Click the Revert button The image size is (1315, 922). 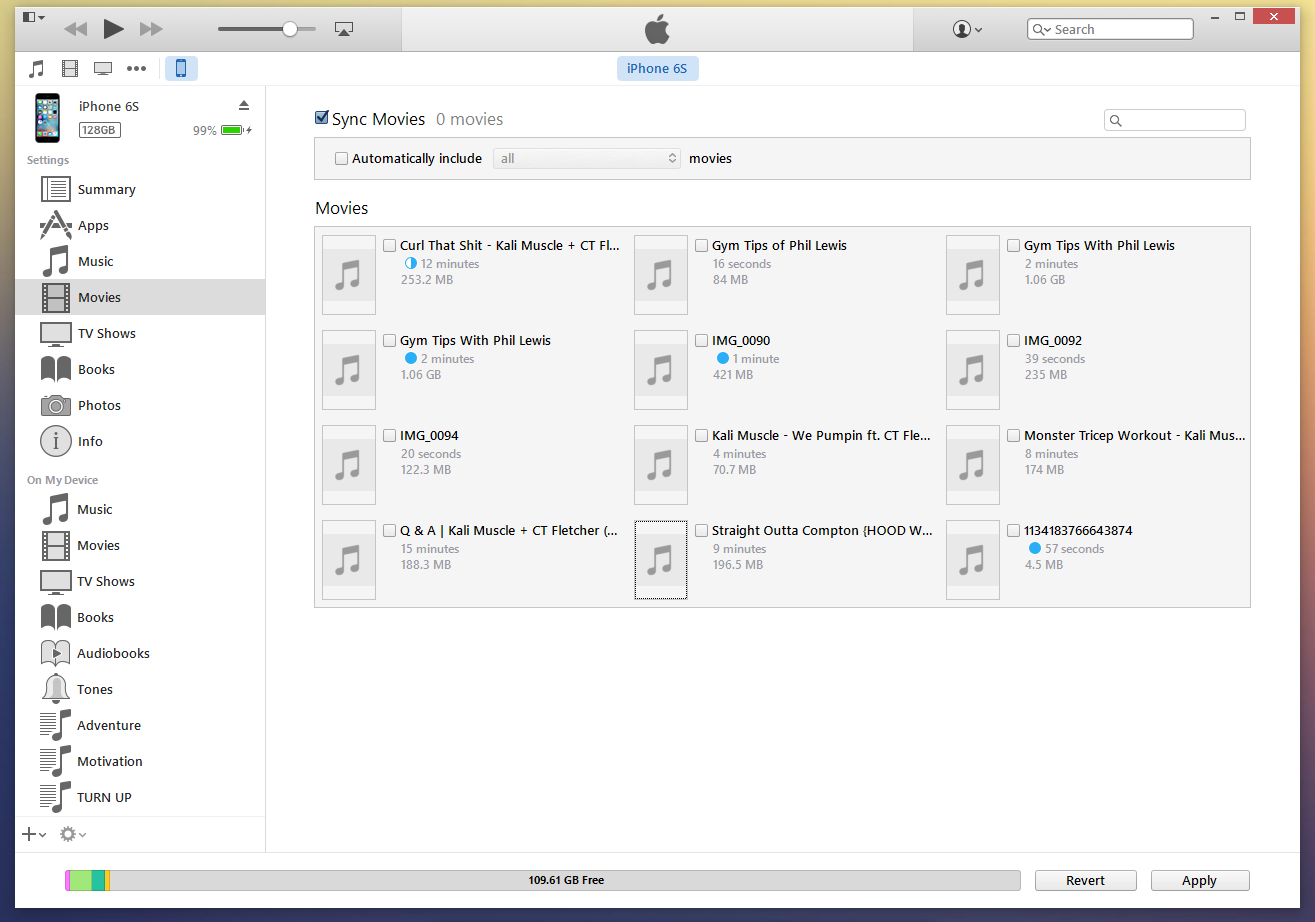click(1085, 880)
